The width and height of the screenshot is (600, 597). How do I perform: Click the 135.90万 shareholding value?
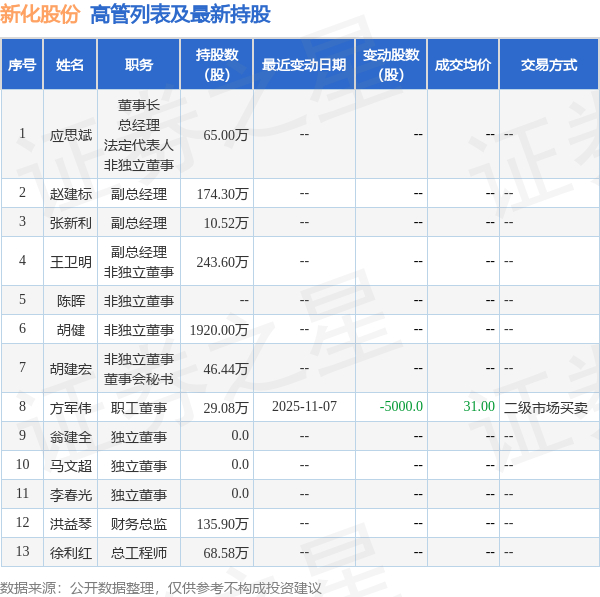tap(222, 524)
